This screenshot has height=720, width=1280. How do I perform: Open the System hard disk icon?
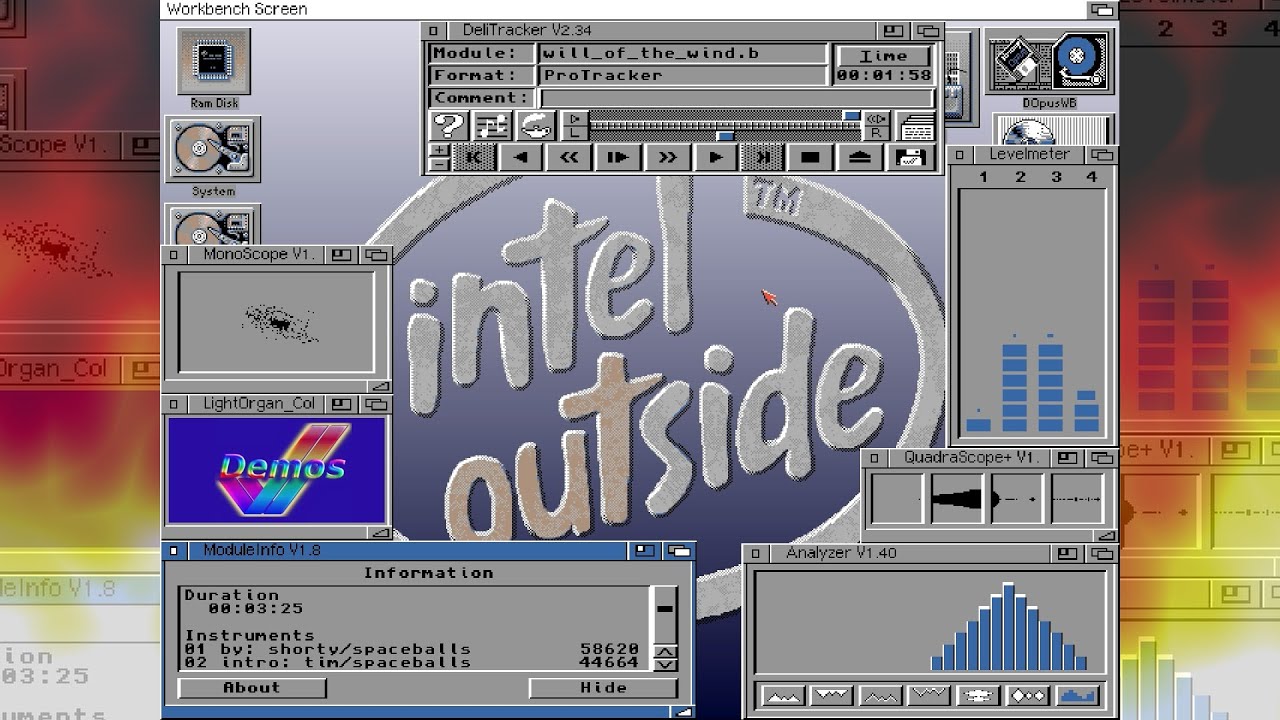[213, 156]
